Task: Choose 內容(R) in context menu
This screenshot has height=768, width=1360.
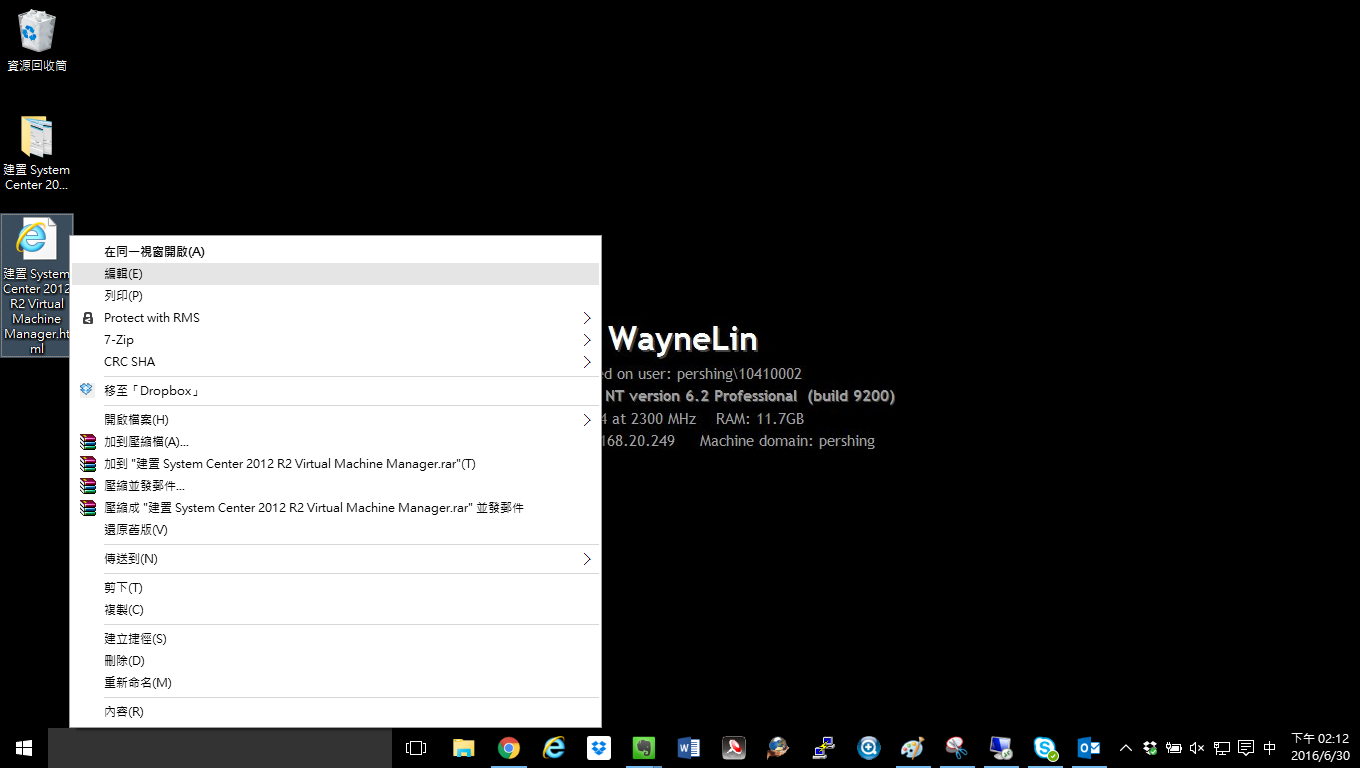Action: [335, 712]
